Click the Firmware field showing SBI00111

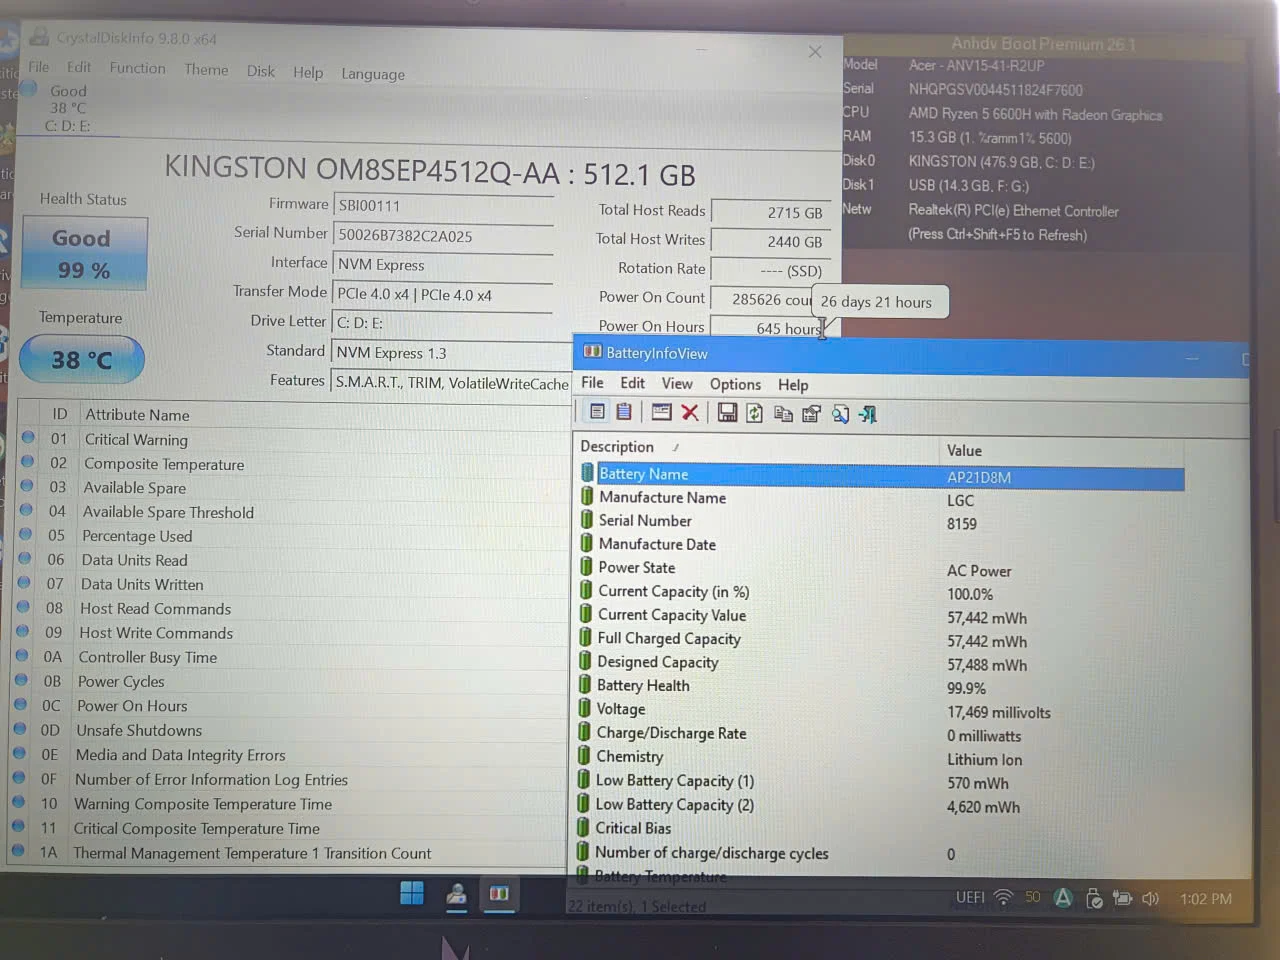coord(443,206)
